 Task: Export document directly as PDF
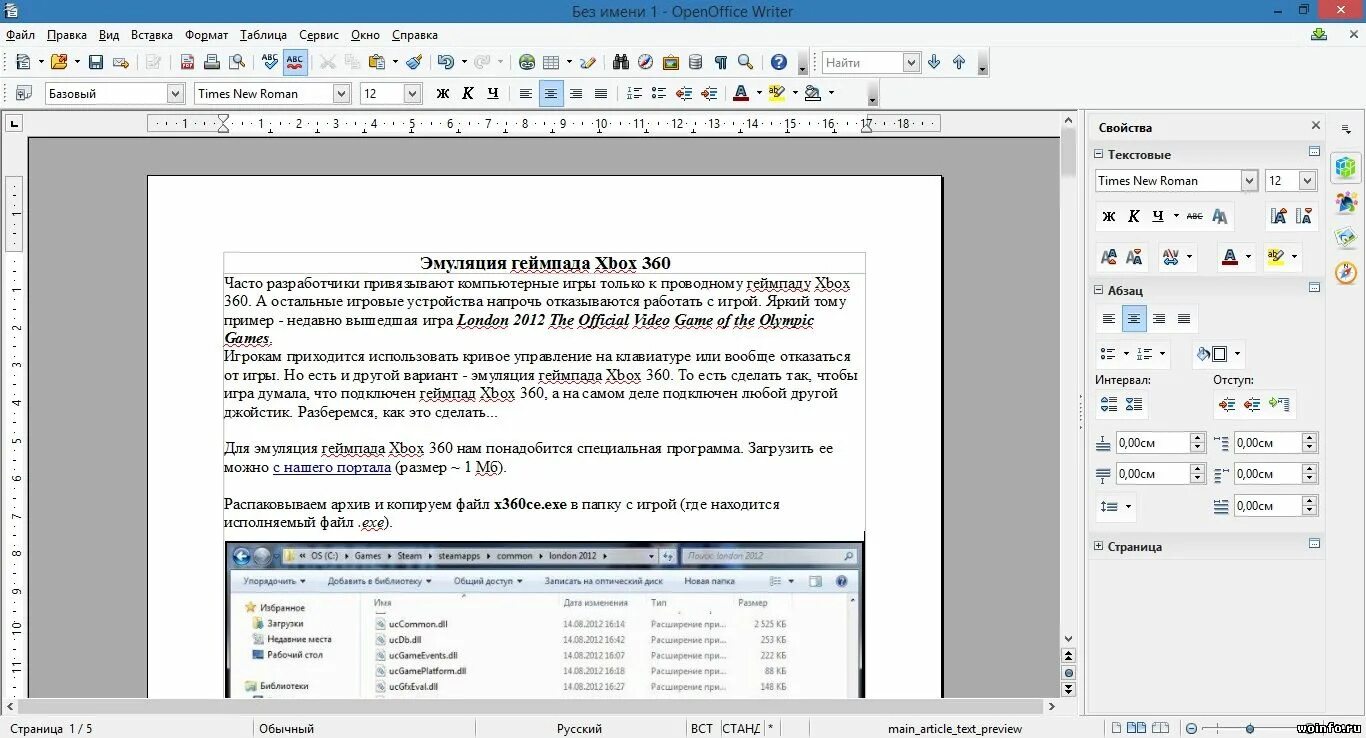(187, 62)
